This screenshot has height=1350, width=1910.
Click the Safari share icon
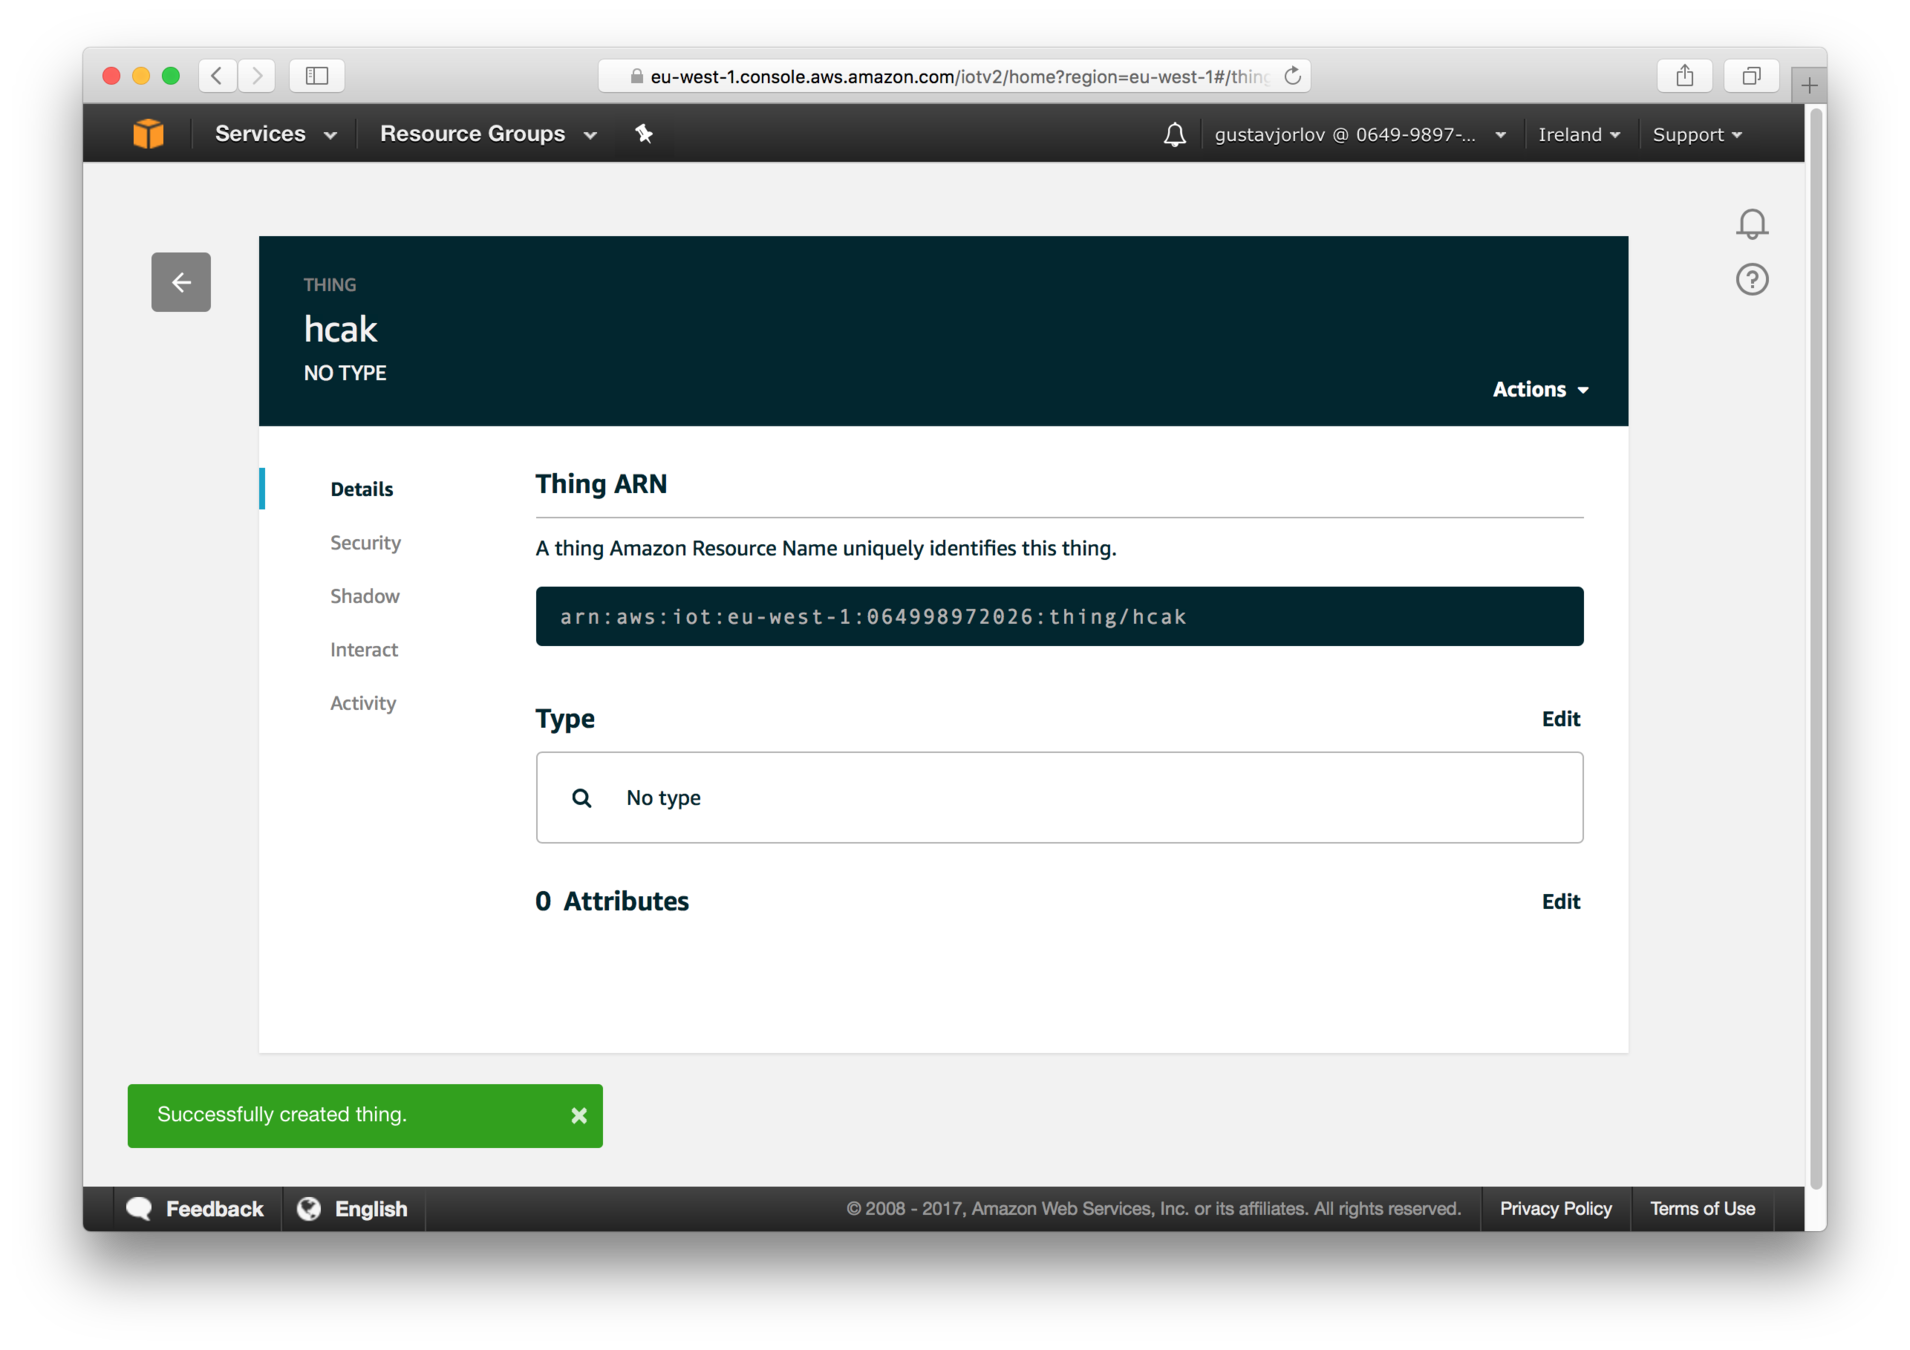pos(1685,76)
